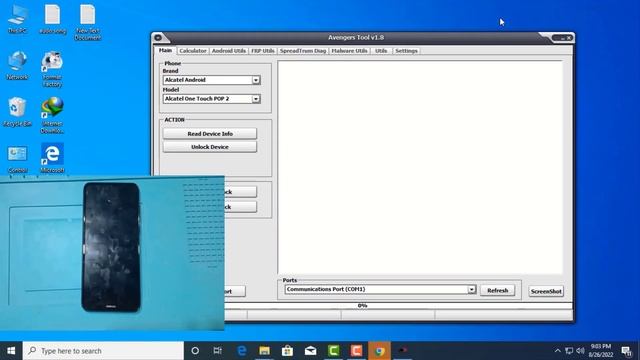Open the audio song file icon

pos(53,19)
